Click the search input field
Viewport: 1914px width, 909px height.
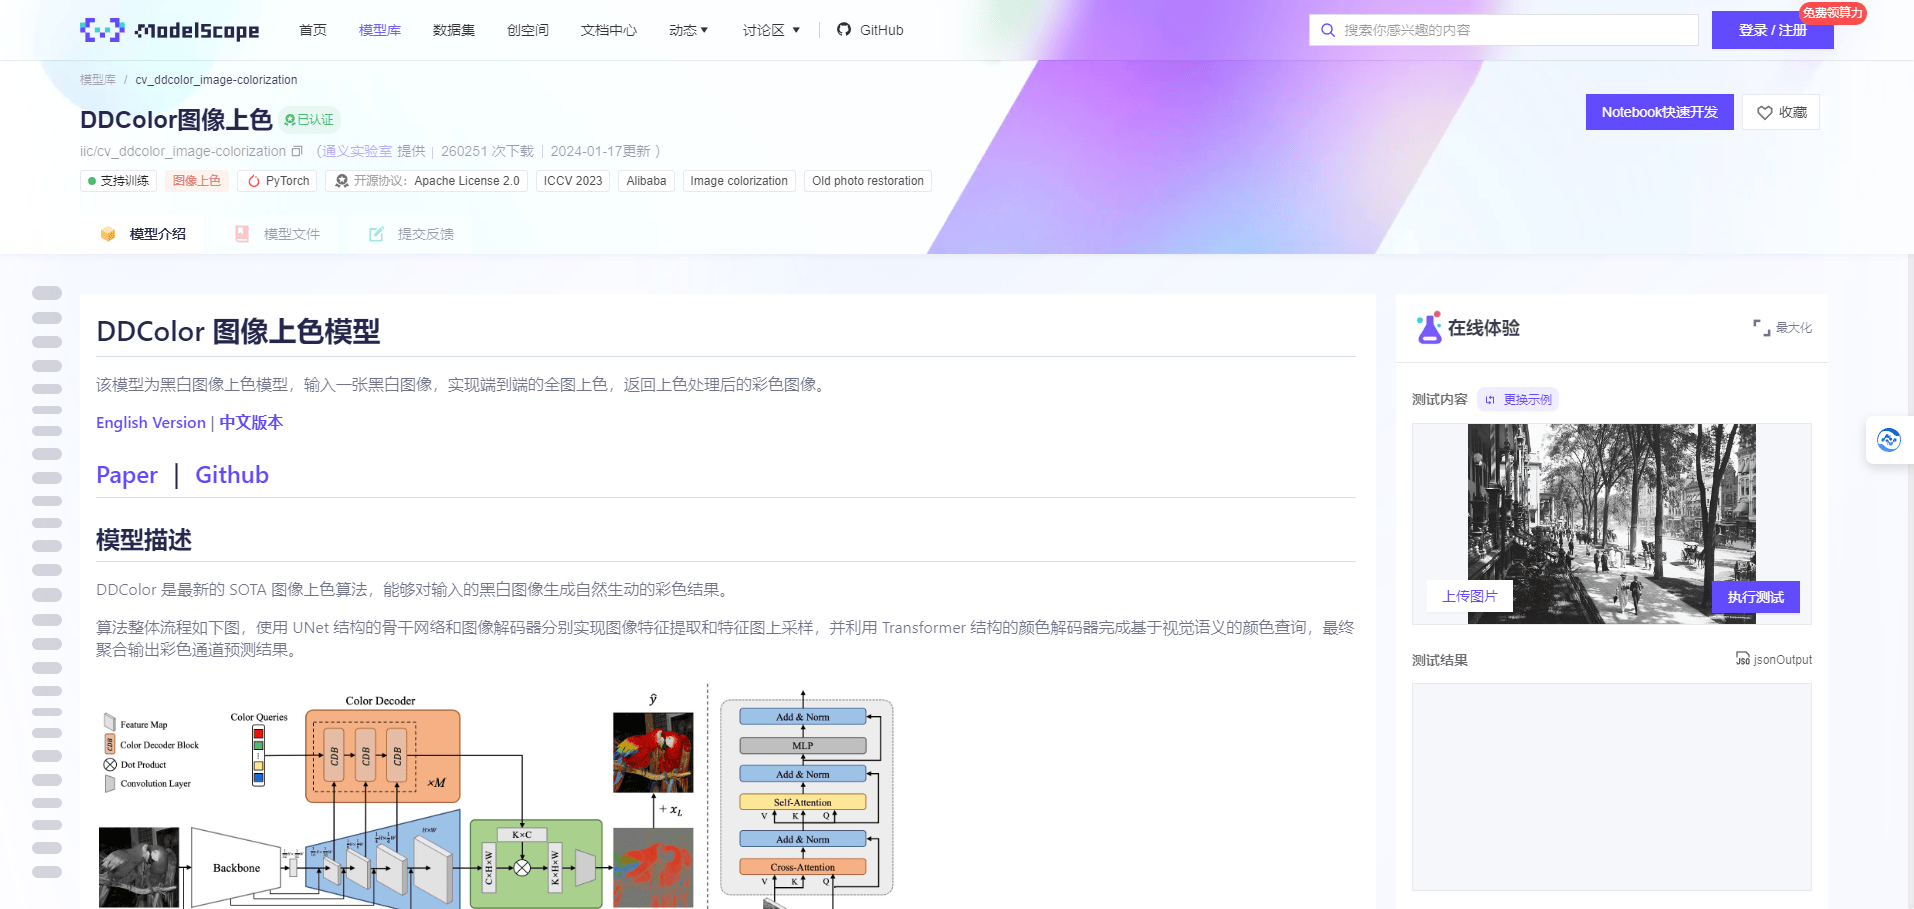coord(1500,30)
